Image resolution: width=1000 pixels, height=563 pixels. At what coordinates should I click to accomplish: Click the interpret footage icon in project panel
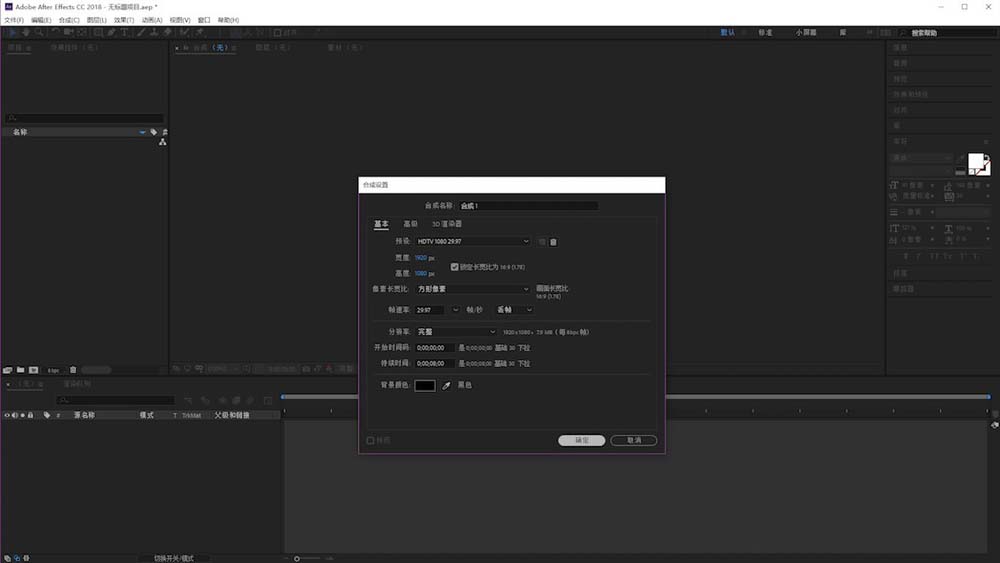[x=8, y=370]
